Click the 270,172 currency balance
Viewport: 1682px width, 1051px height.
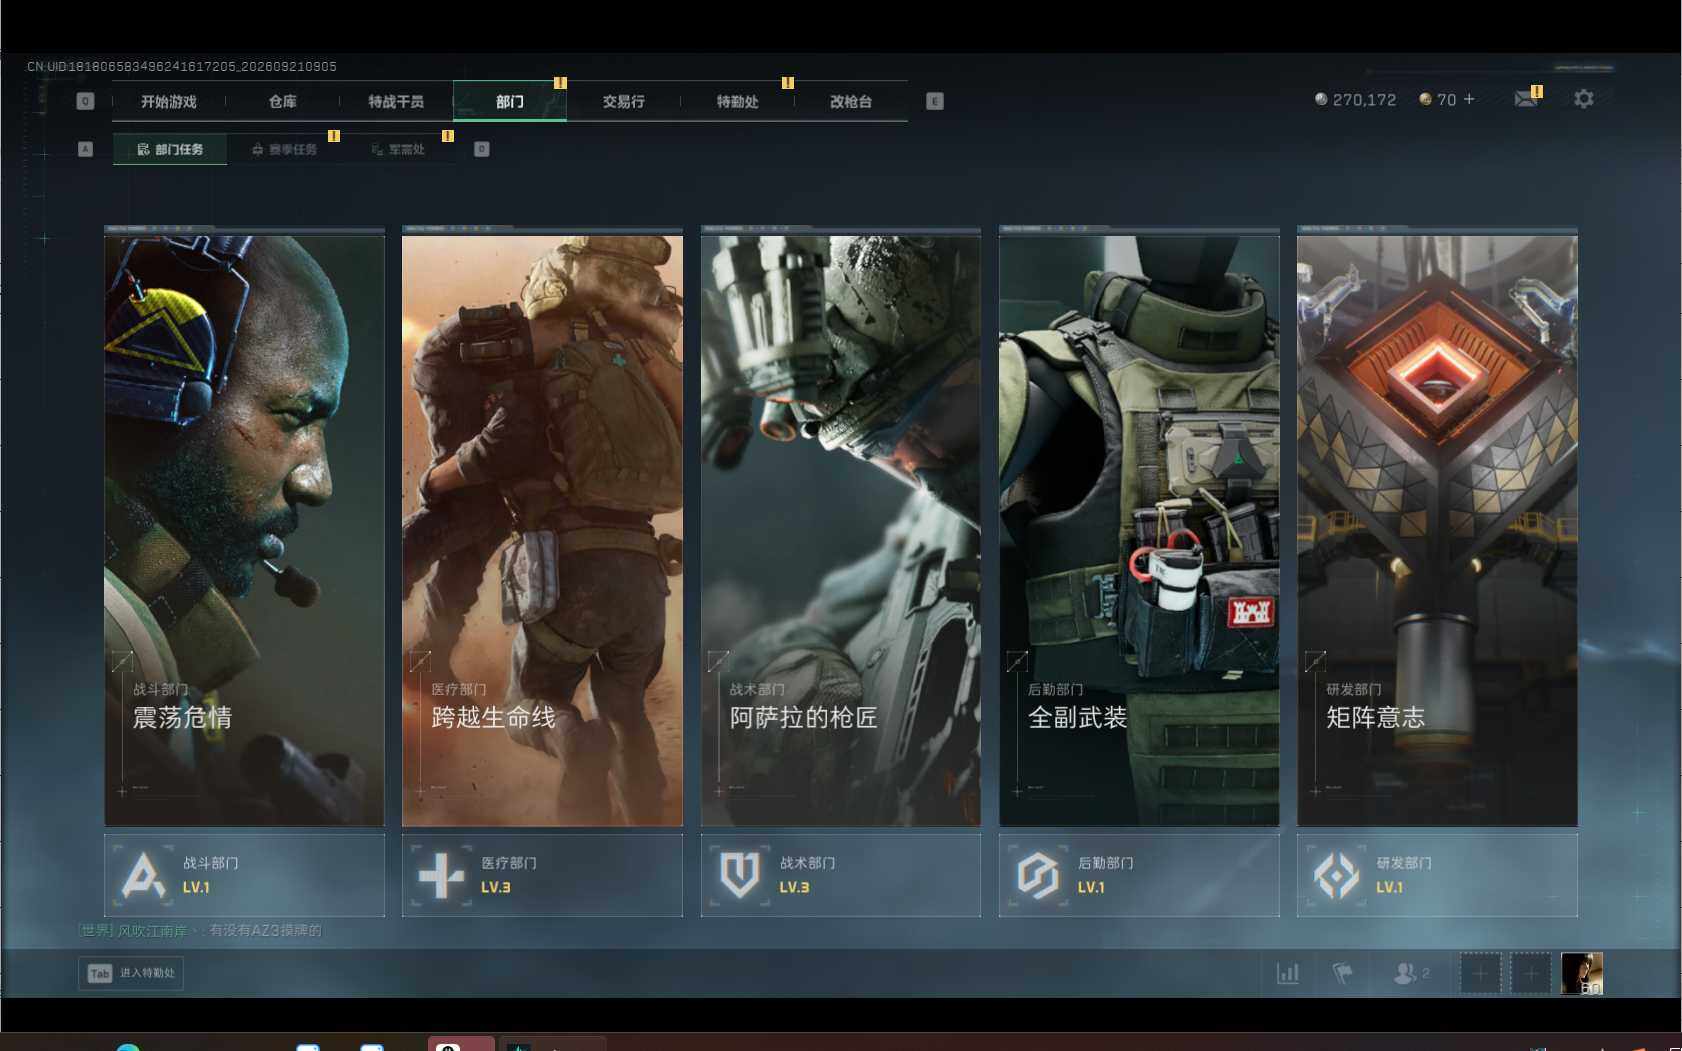[x=1356, y=100]
